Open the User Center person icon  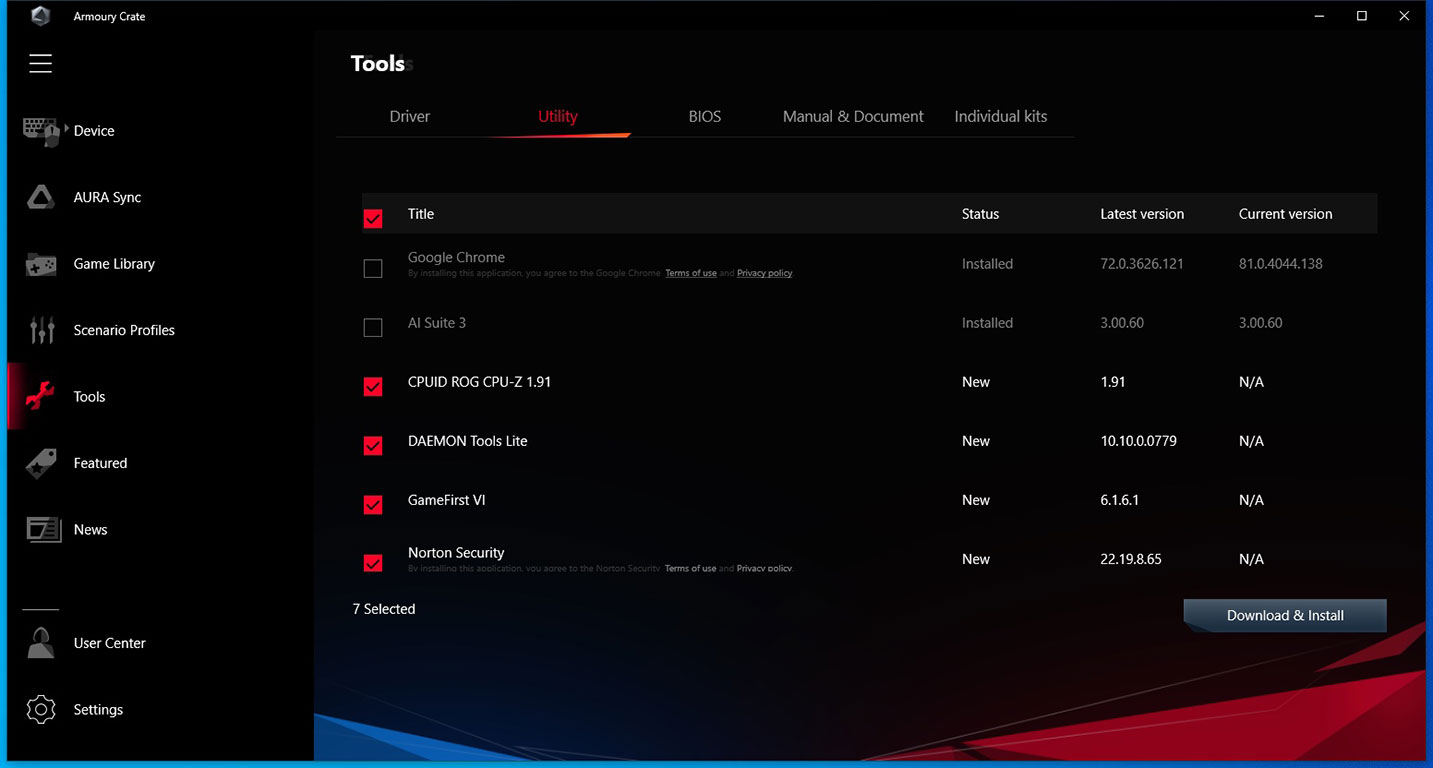pos(41,643)
